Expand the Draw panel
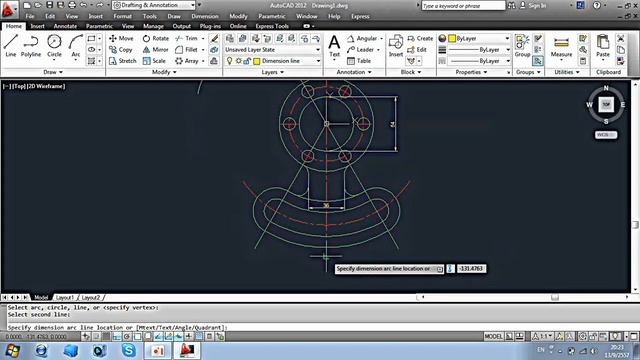The height and width of the screenshot is (360, 640). point(53,72)
